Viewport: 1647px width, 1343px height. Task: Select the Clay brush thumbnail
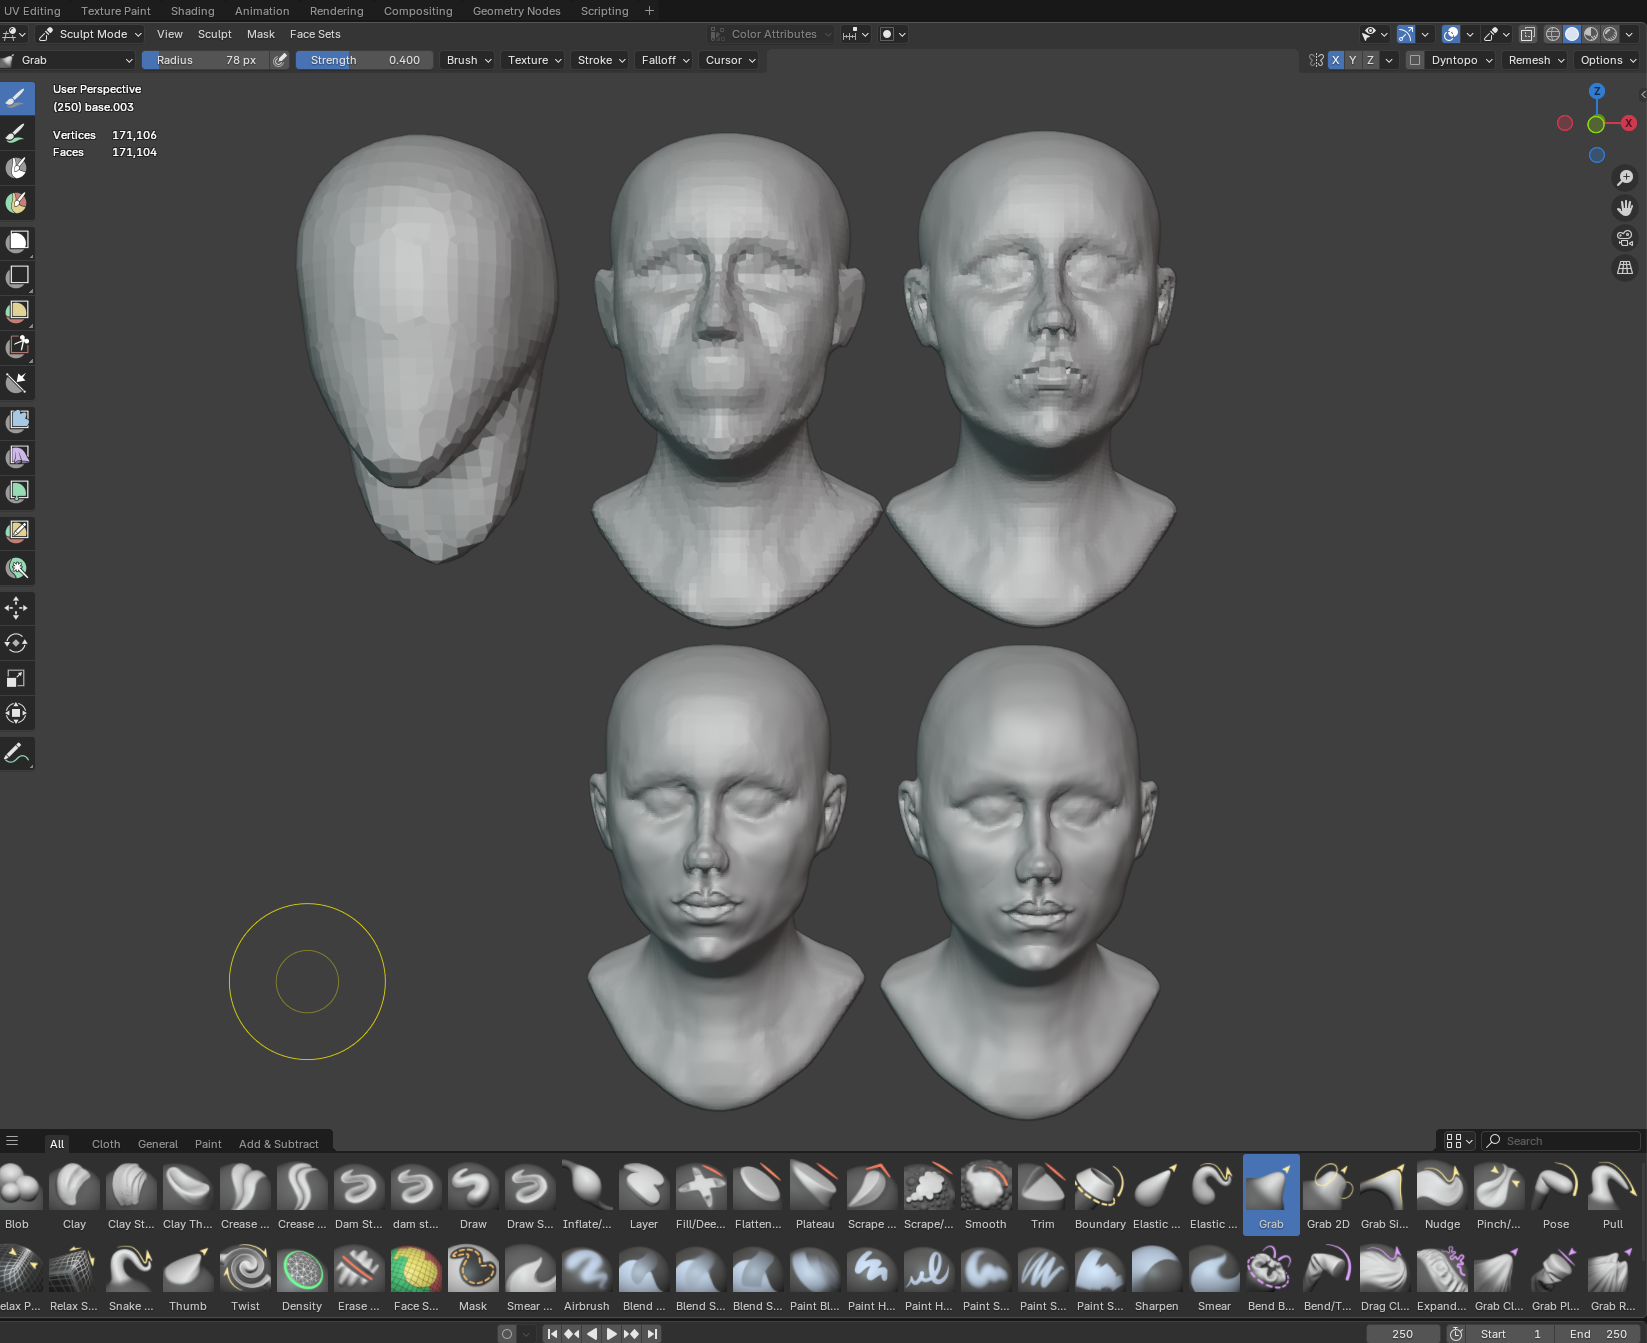74,1194
